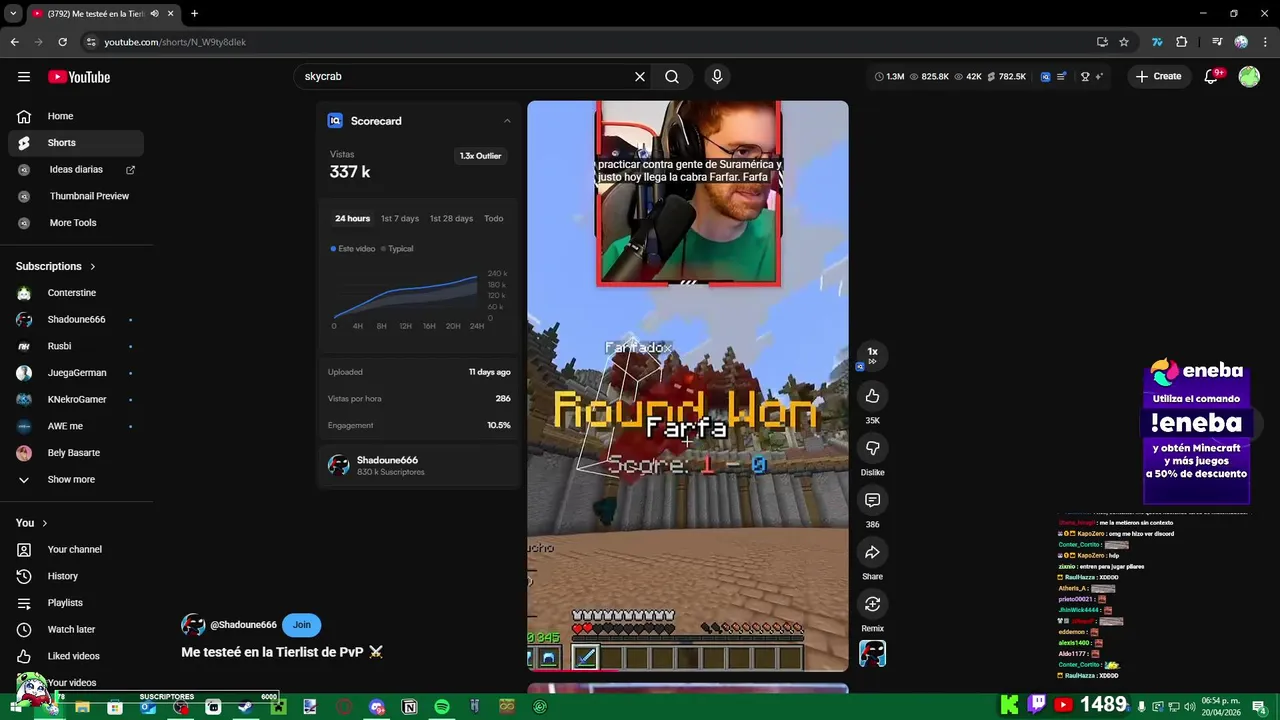The image size is (1280, 720).
Task: Select the 1st 7 days tab
Action: (x=400, y=218)
